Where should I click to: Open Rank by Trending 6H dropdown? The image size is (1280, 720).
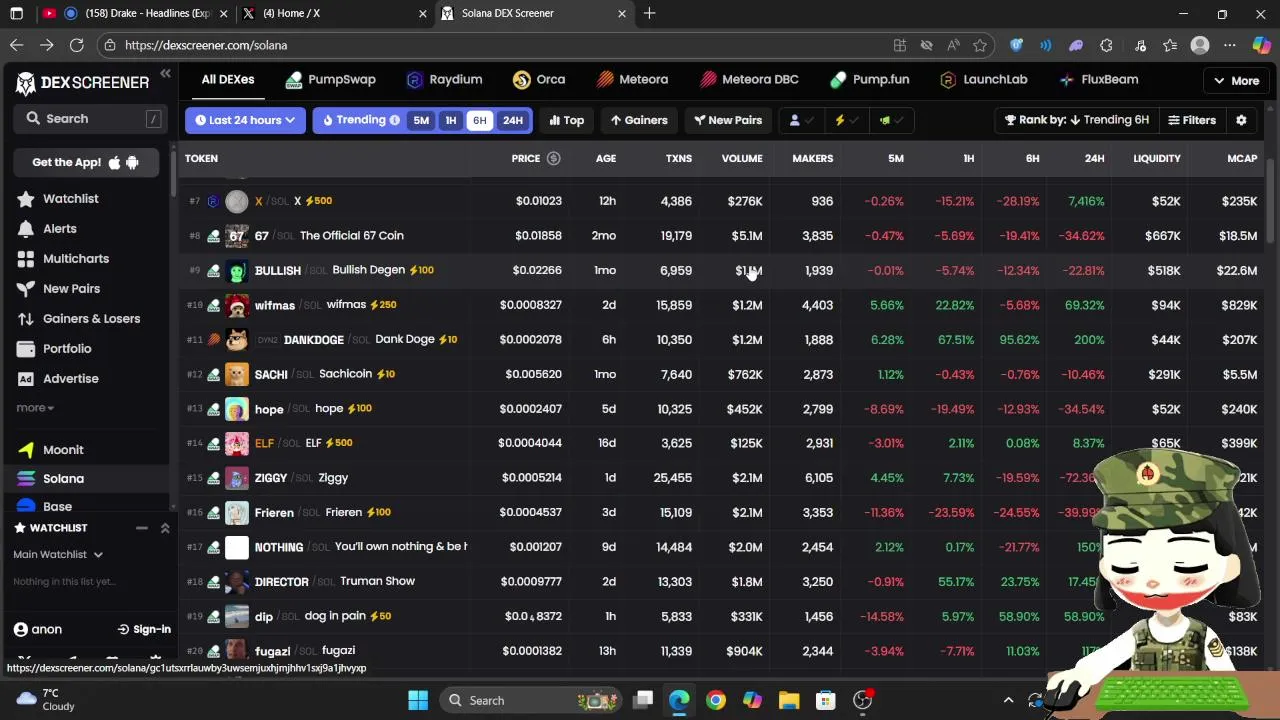pos(1078,120)
